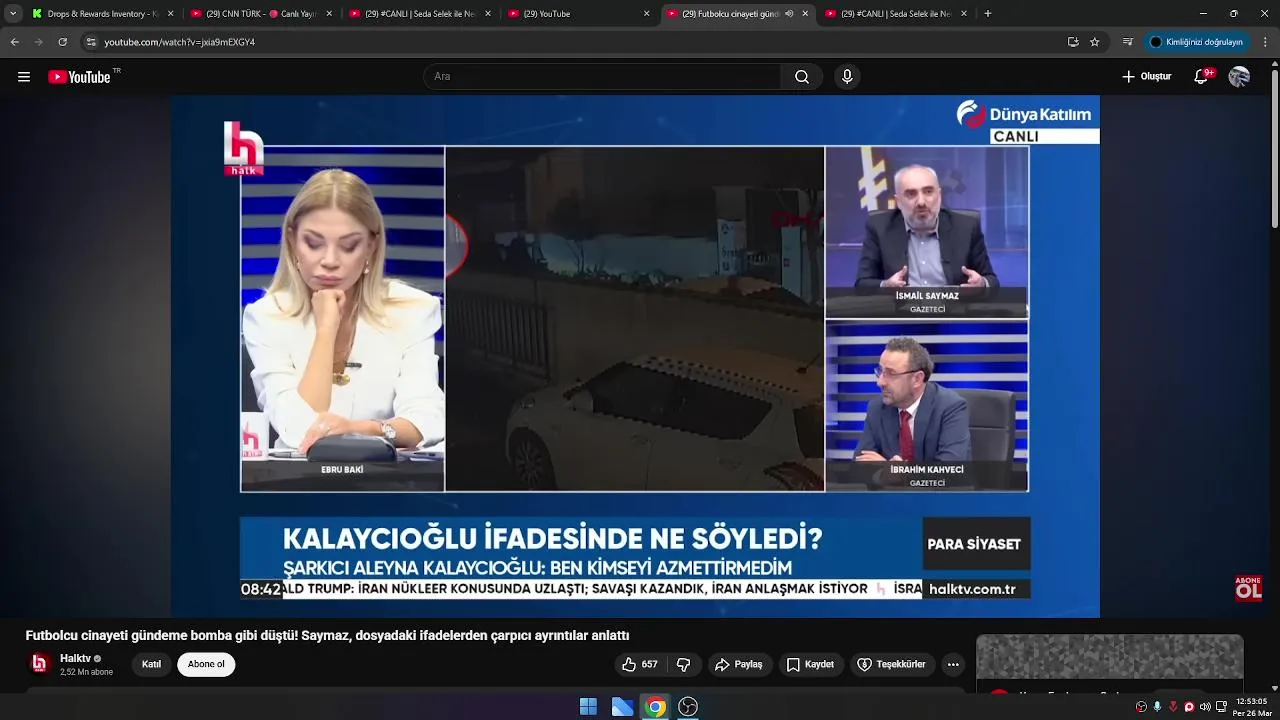Screen dimensions: 1280x720
Task: Click the Kimliğinizi doğrulayın button
Action: tap(1196, 42)
